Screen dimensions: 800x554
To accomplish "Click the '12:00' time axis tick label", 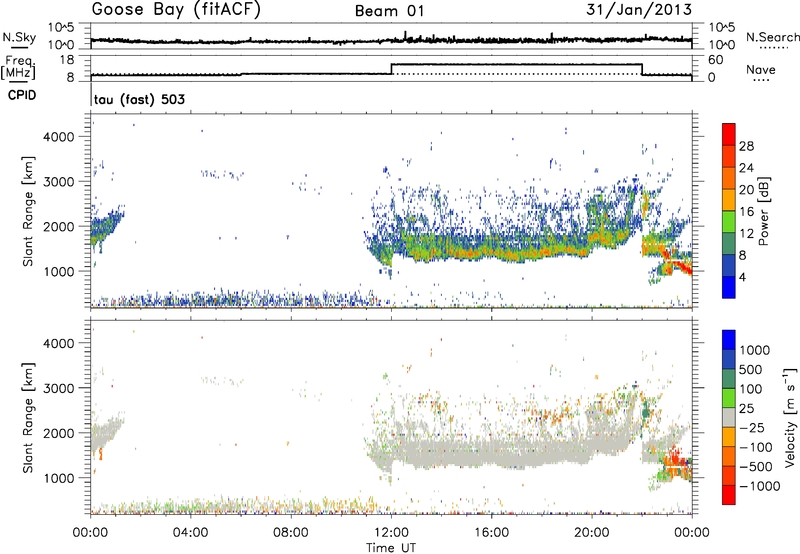I will [391, 533].
